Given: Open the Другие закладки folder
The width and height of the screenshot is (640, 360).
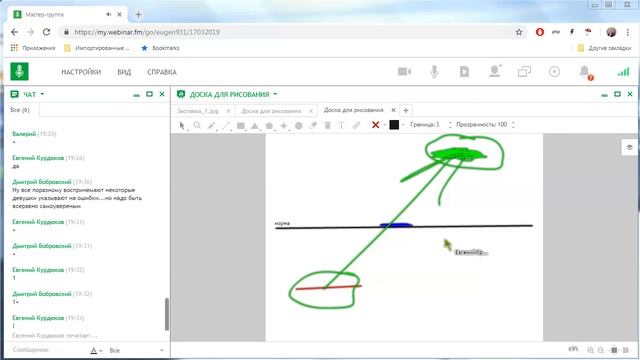Looking at the screenshot, I should 604,48.
